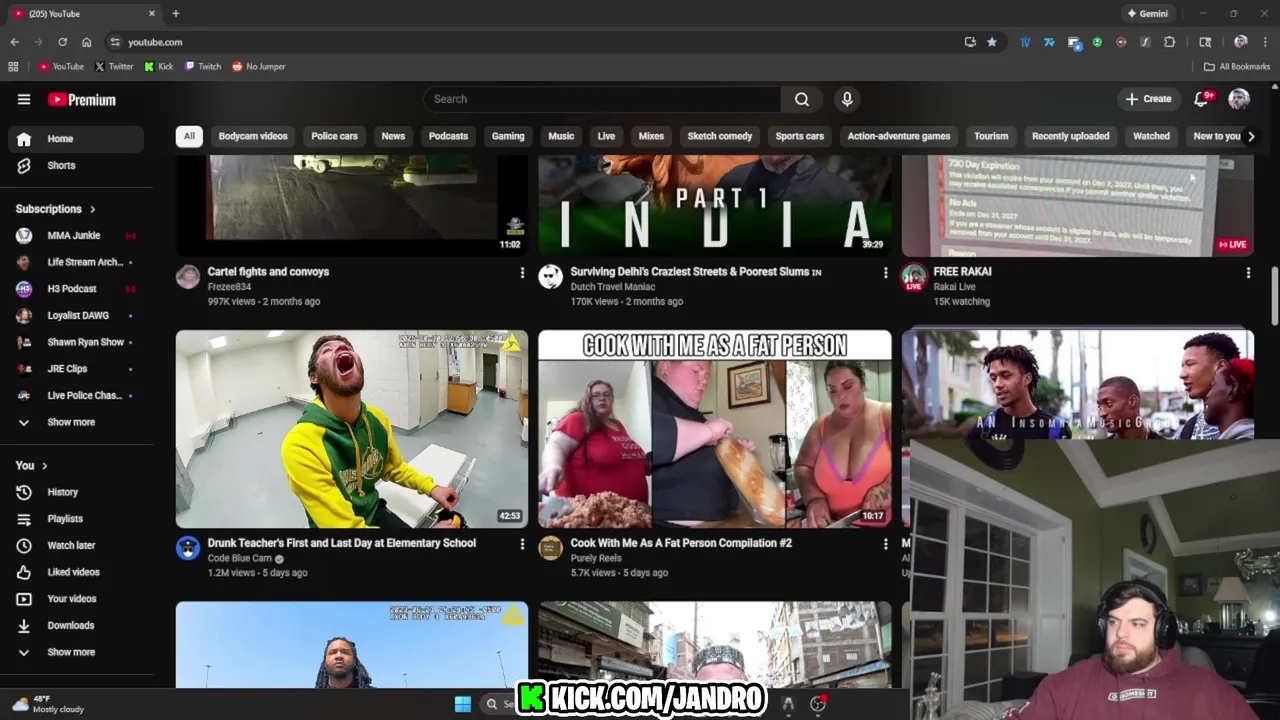1280x720 pixels.
Task: Open Code Blue Cam channel avatar
Action: tap(188, 548)
